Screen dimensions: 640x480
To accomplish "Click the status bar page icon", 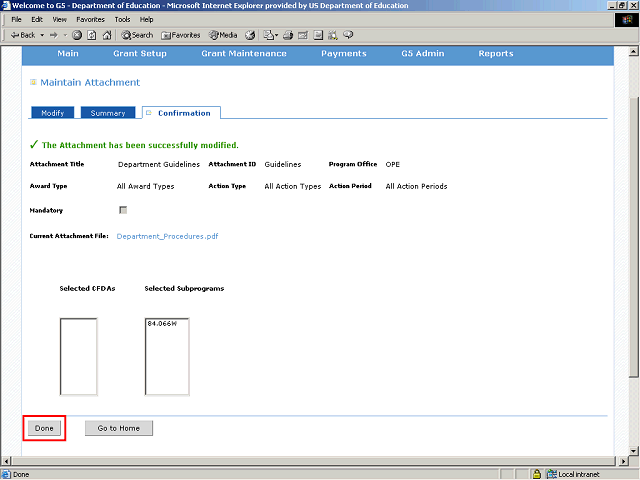I will point(6,474).
